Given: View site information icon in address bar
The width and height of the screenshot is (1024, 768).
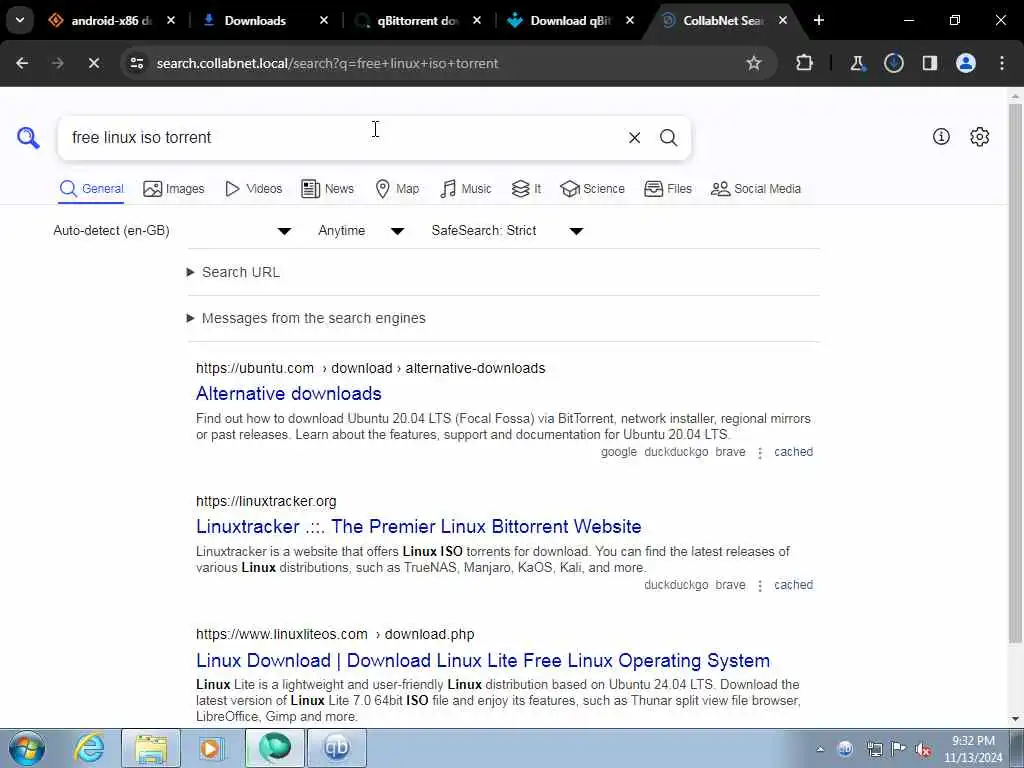Looking at the screenshot, I should coord(136,63).
